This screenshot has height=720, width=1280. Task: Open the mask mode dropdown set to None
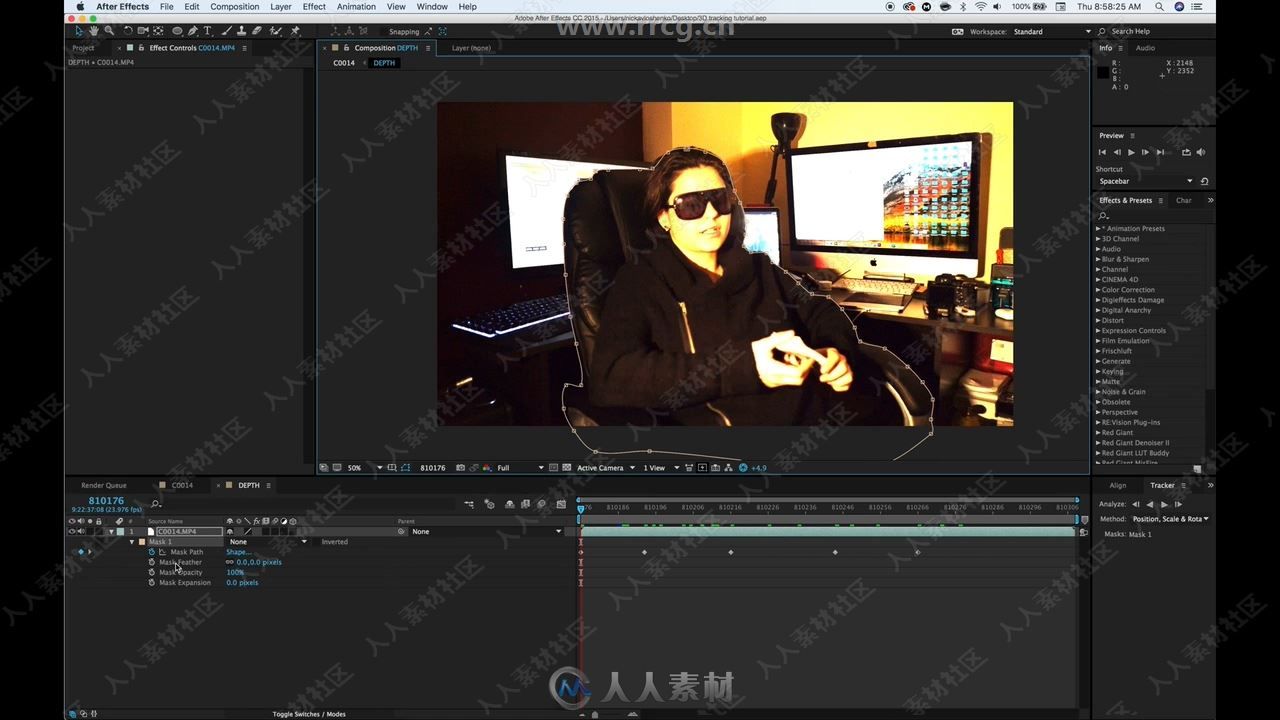268,541
